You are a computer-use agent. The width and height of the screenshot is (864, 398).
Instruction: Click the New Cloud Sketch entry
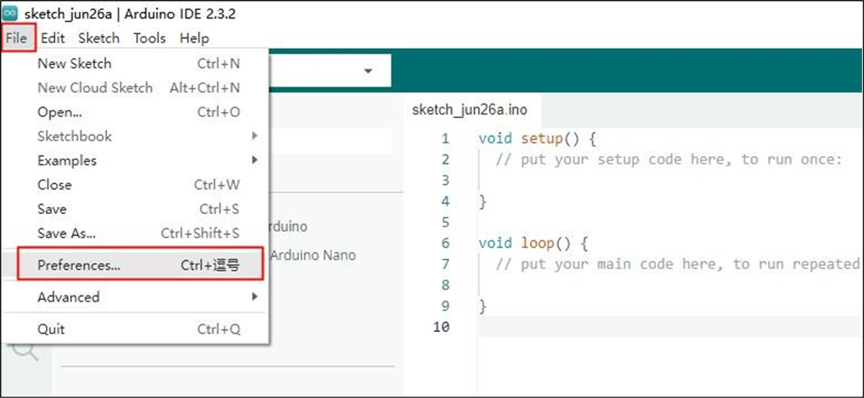coord(136,88)
